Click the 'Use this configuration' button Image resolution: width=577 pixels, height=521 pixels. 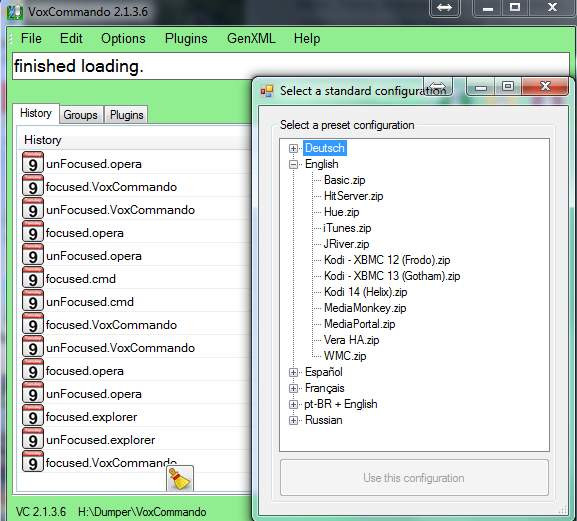pyautogui.click(x=414, y=478)
